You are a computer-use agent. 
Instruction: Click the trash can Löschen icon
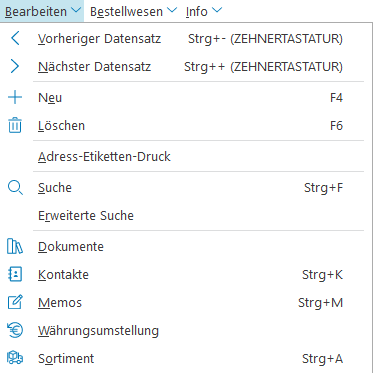pos(15,126)
